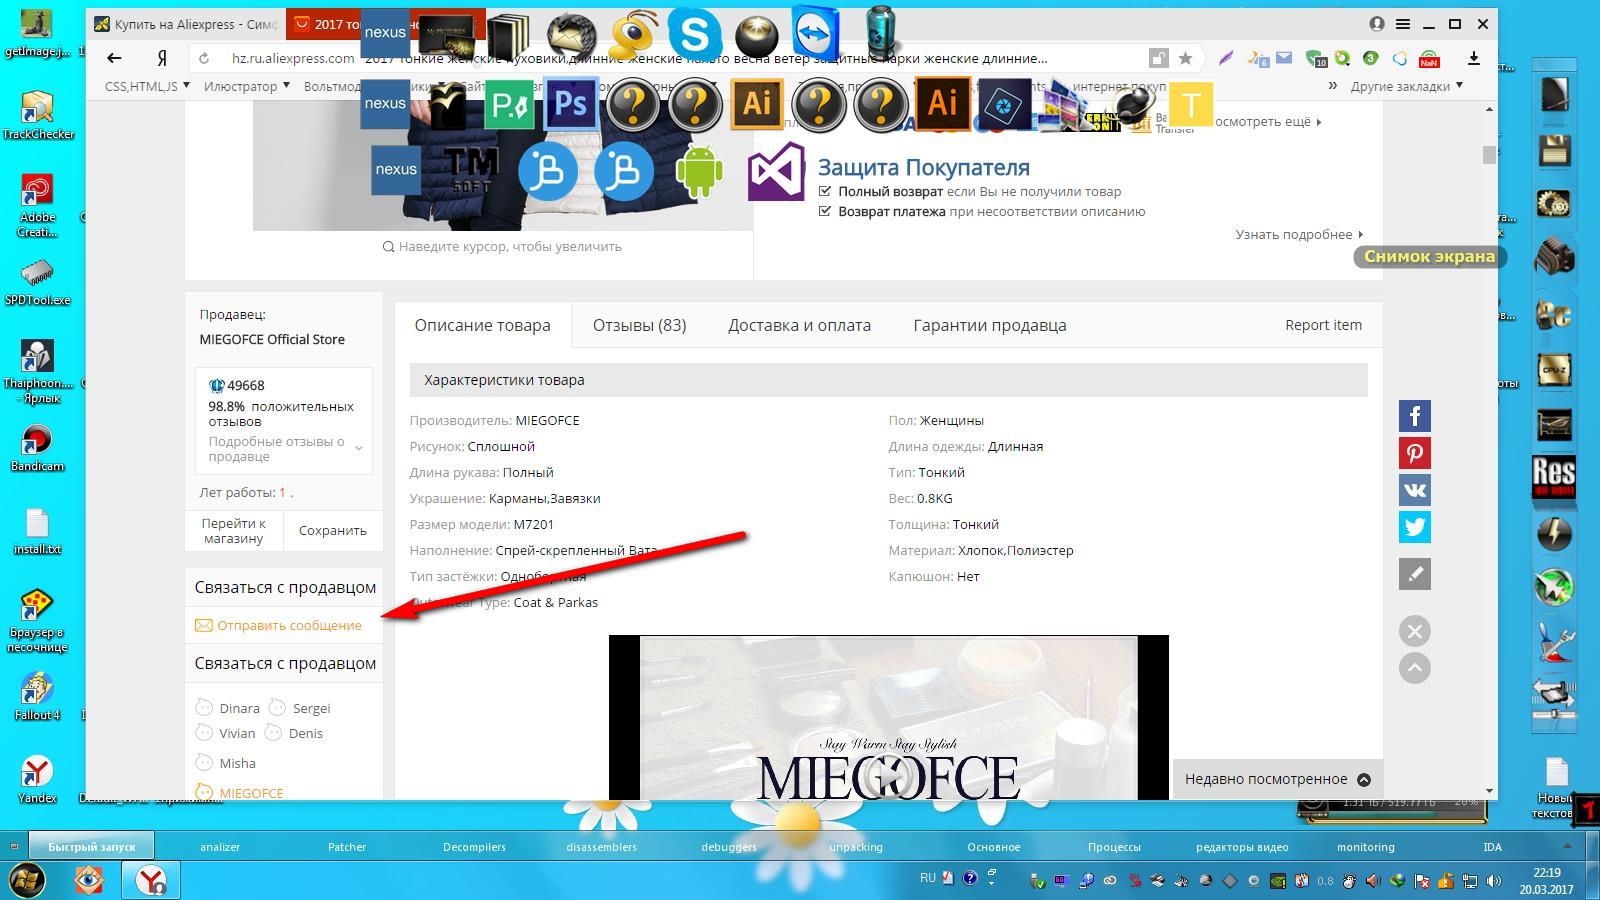This screenshot has height=900, width=1600.
Task: Show hidden bookmarks with the chevron
Action: [1332, 86]
